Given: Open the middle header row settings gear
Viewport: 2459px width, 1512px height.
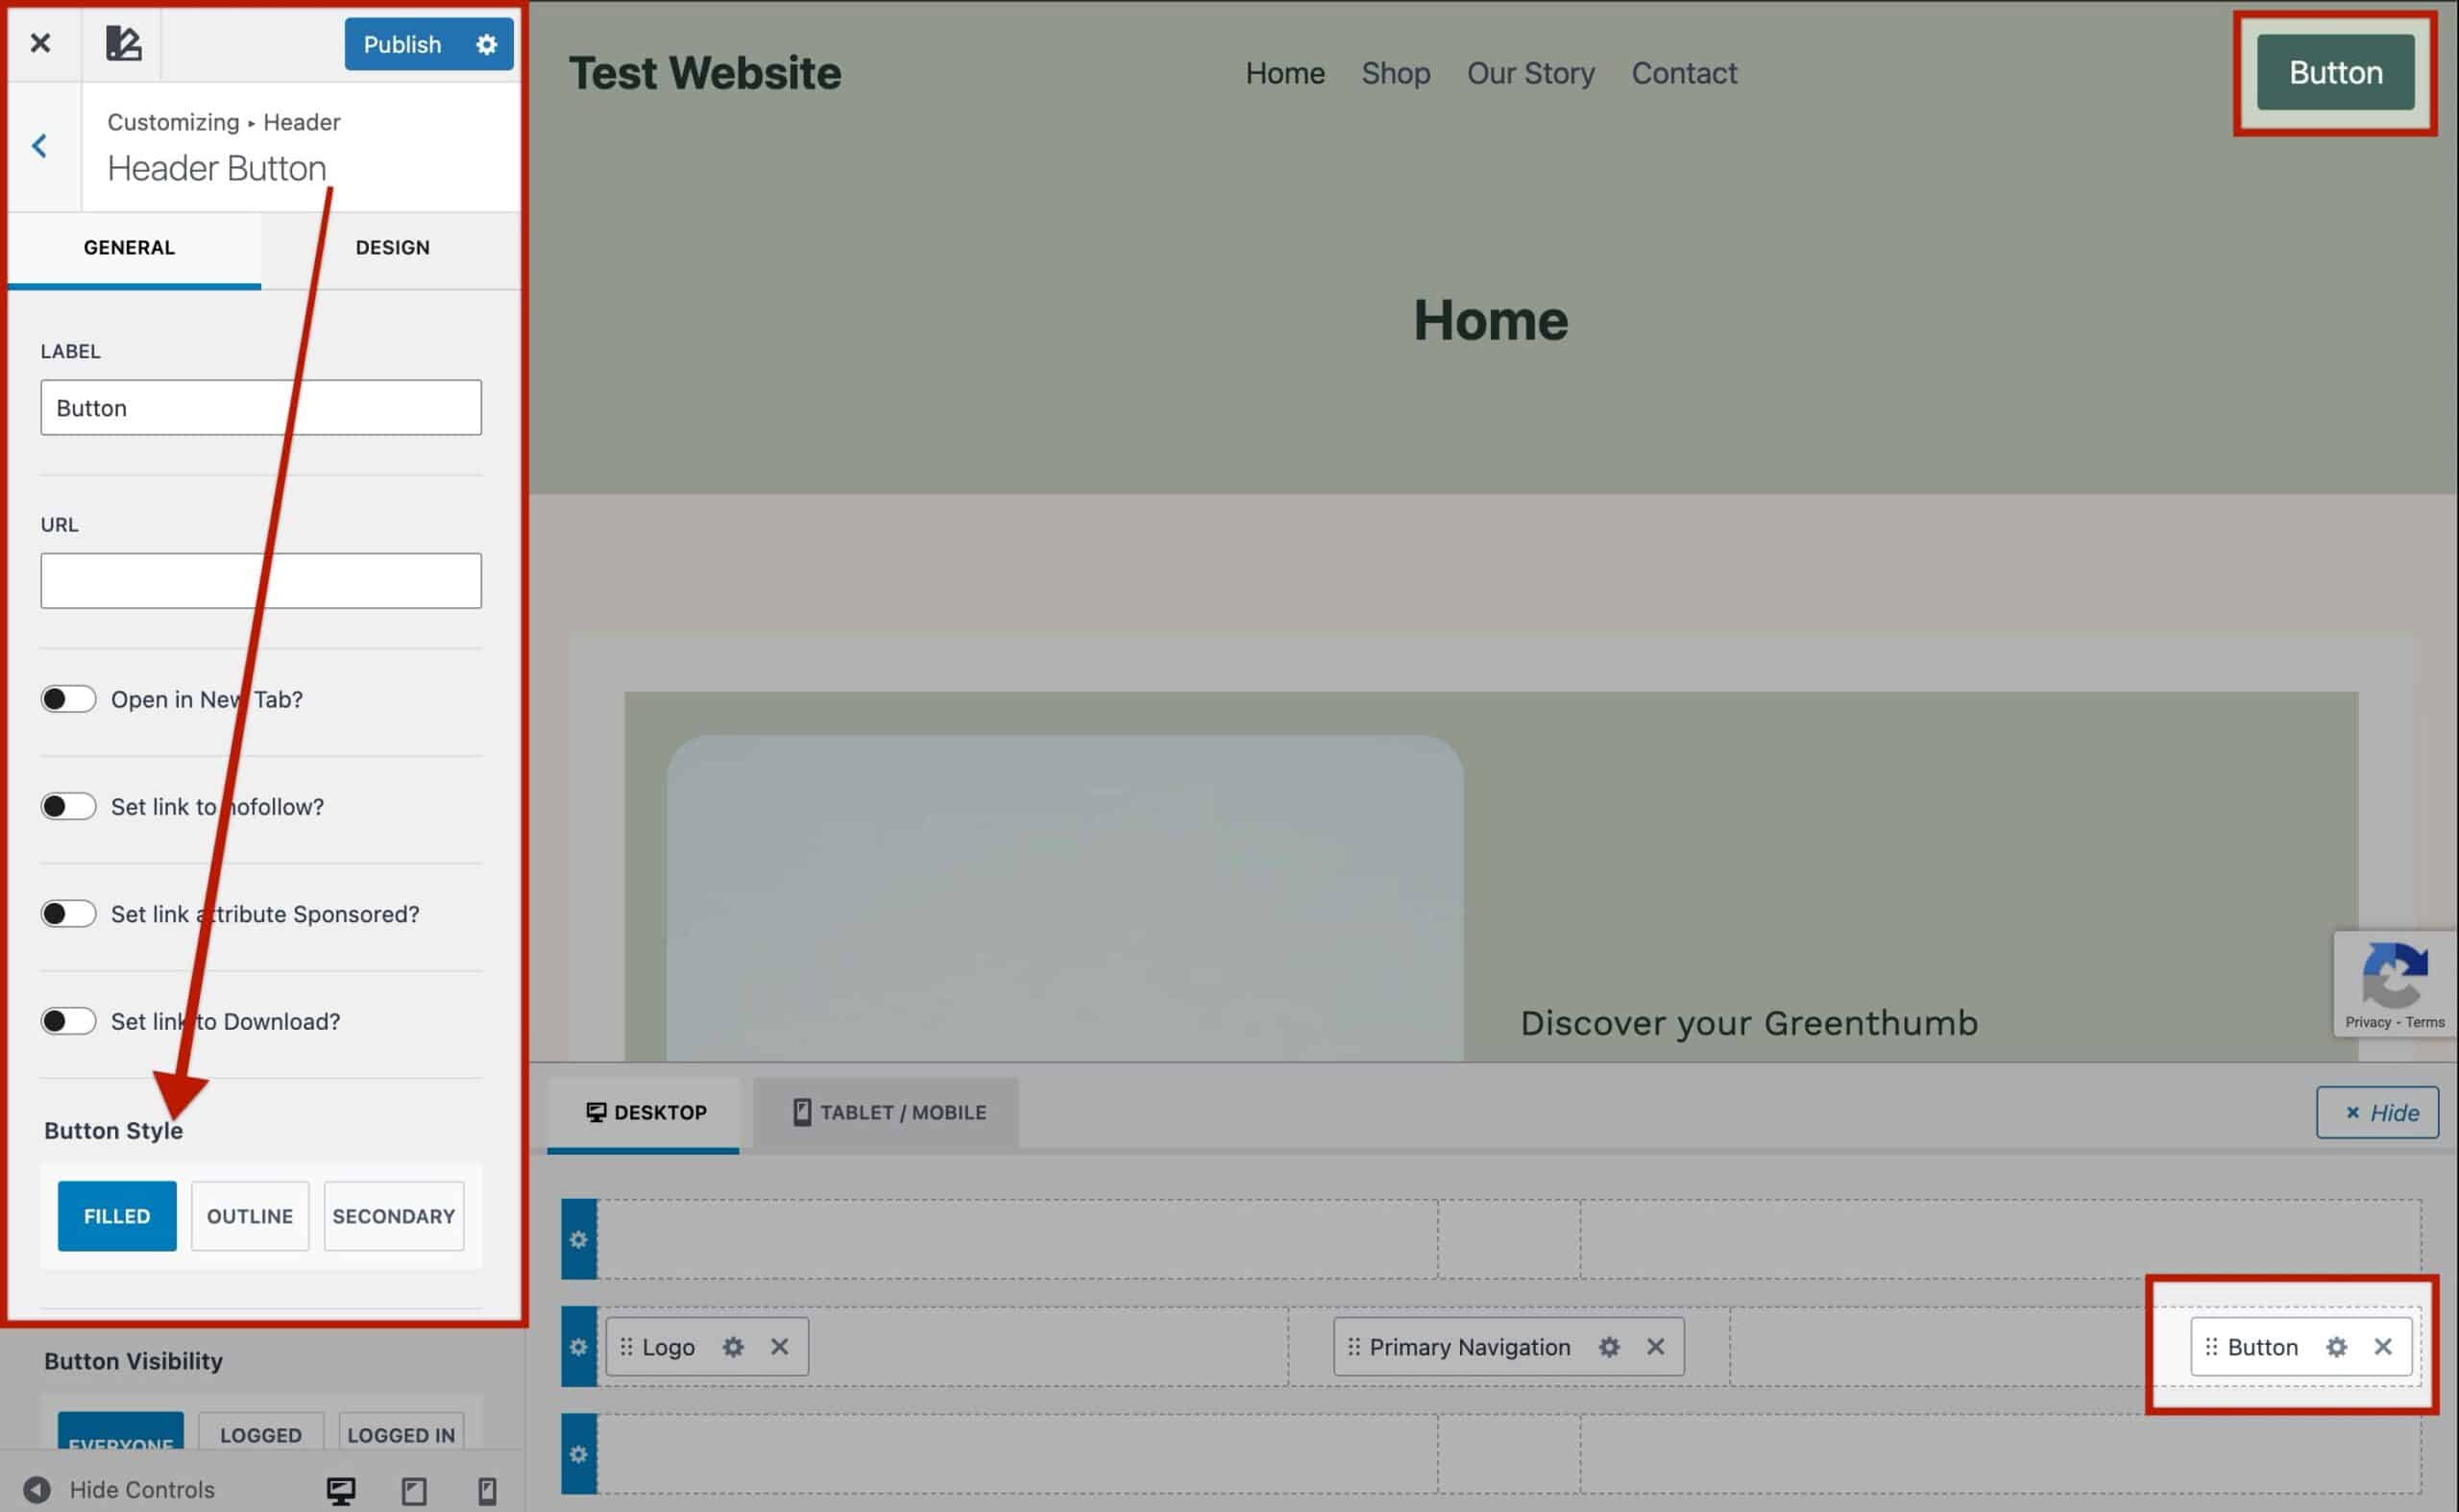Looking at the screenshot, I should (x=578, y=1347).
